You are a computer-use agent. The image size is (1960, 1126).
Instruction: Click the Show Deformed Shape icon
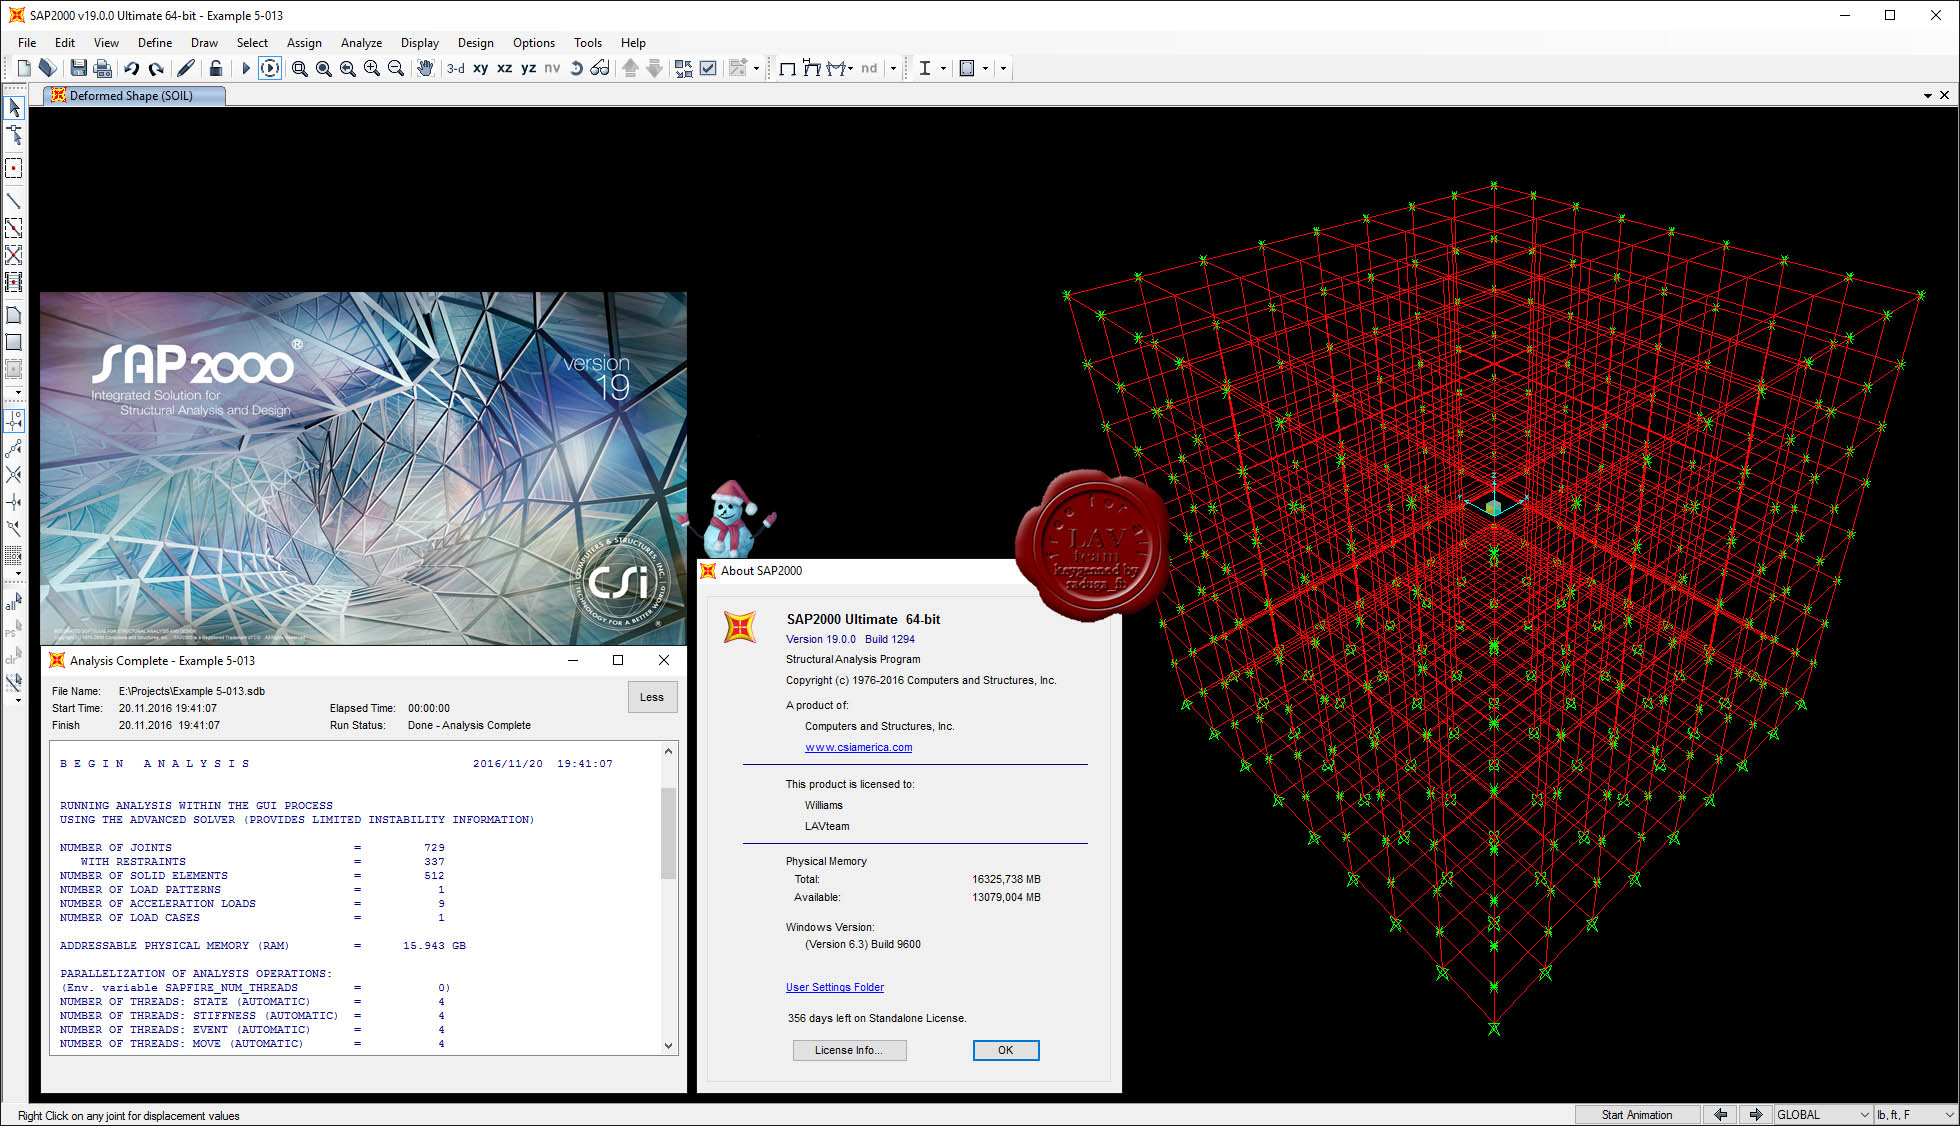[x=811, y=68]
